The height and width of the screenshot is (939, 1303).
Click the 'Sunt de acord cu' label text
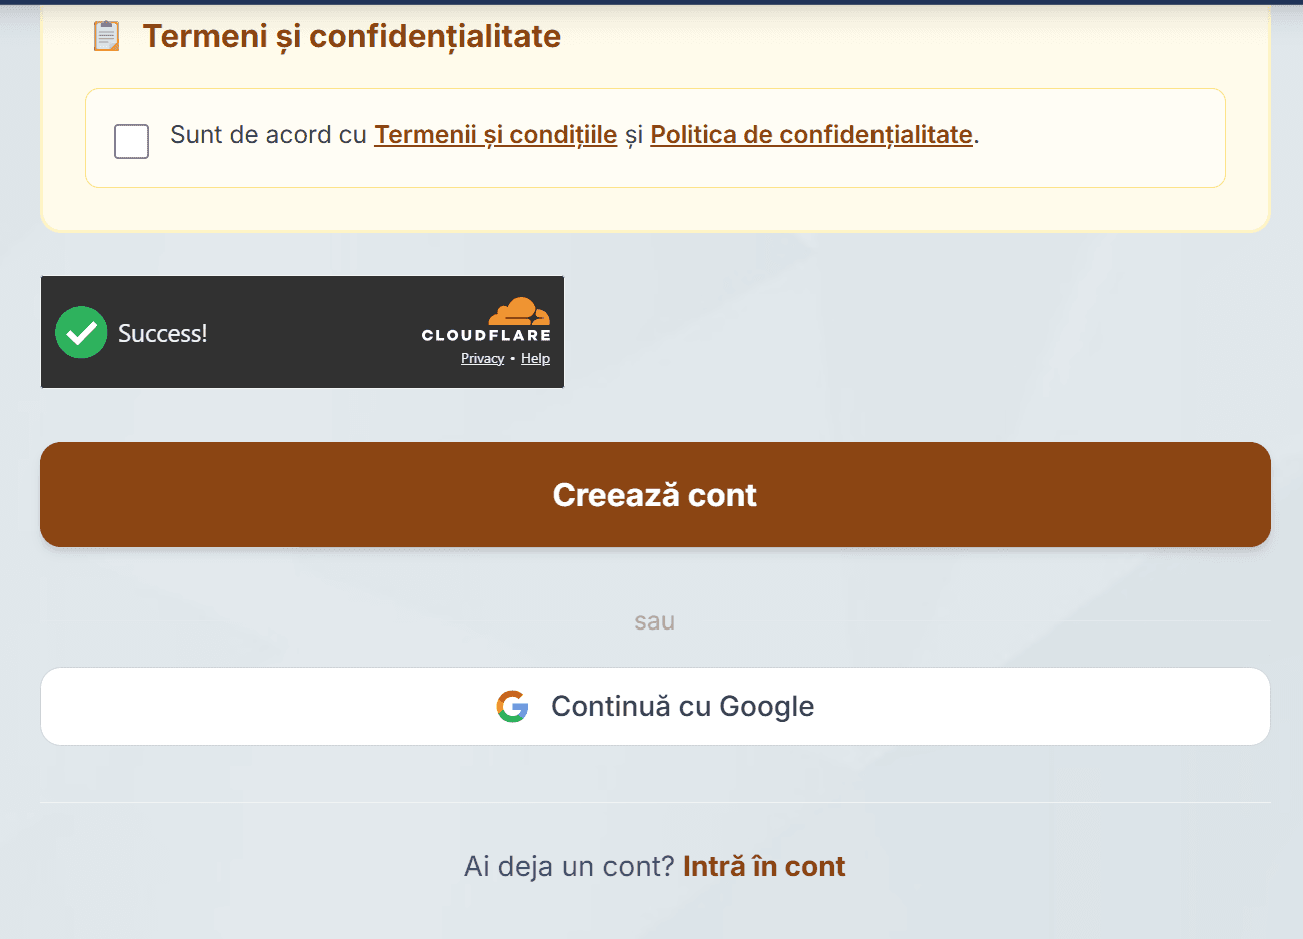[268, 135]
